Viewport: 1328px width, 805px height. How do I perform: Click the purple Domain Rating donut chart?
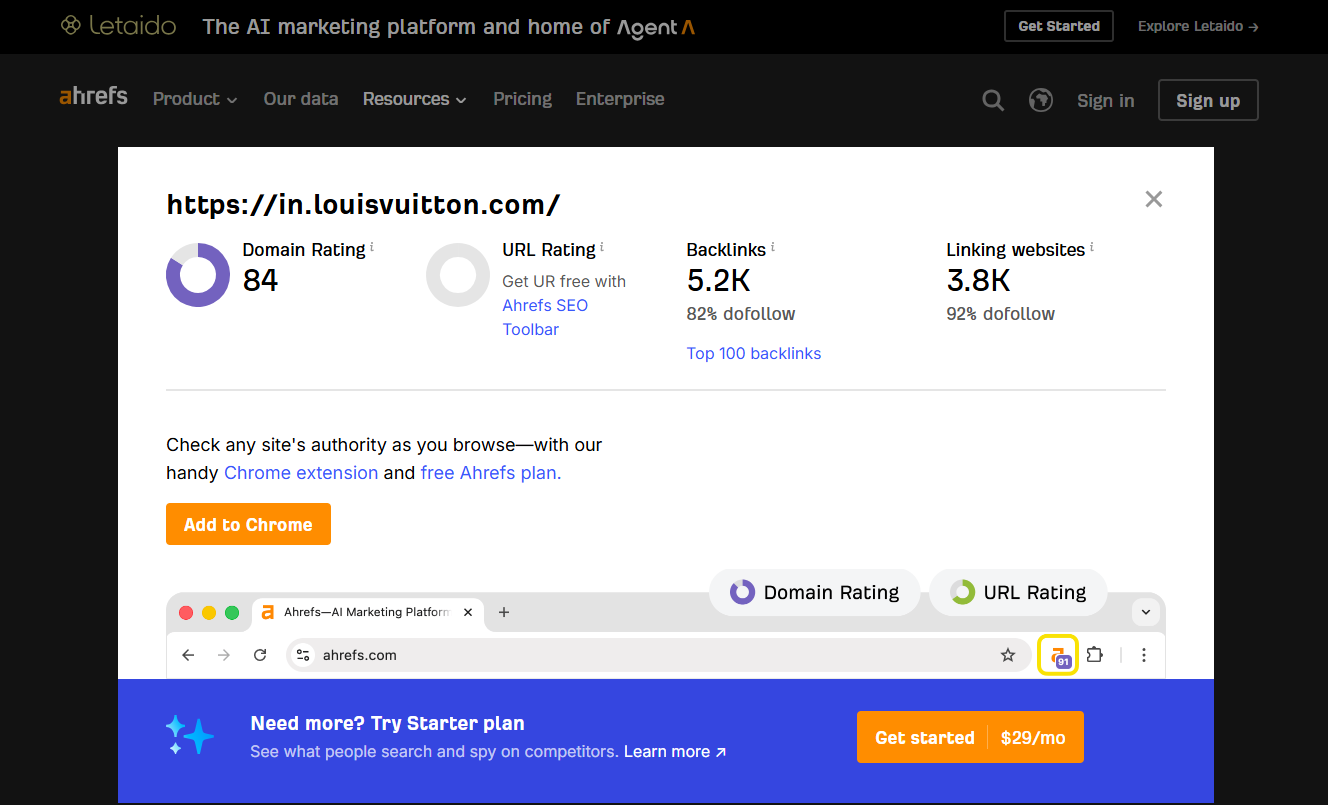[x=198, y=275]
